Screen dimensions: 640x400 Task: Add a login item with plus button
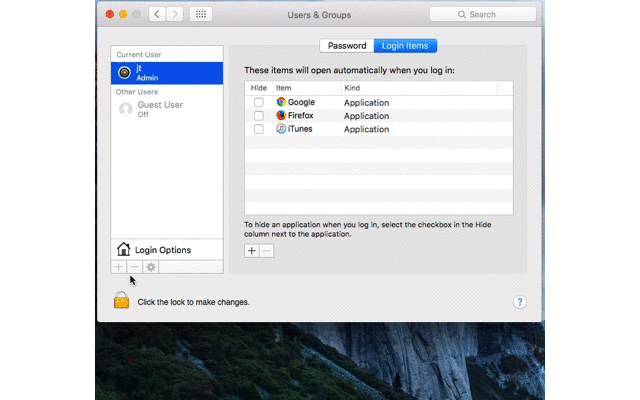(252, 250)
